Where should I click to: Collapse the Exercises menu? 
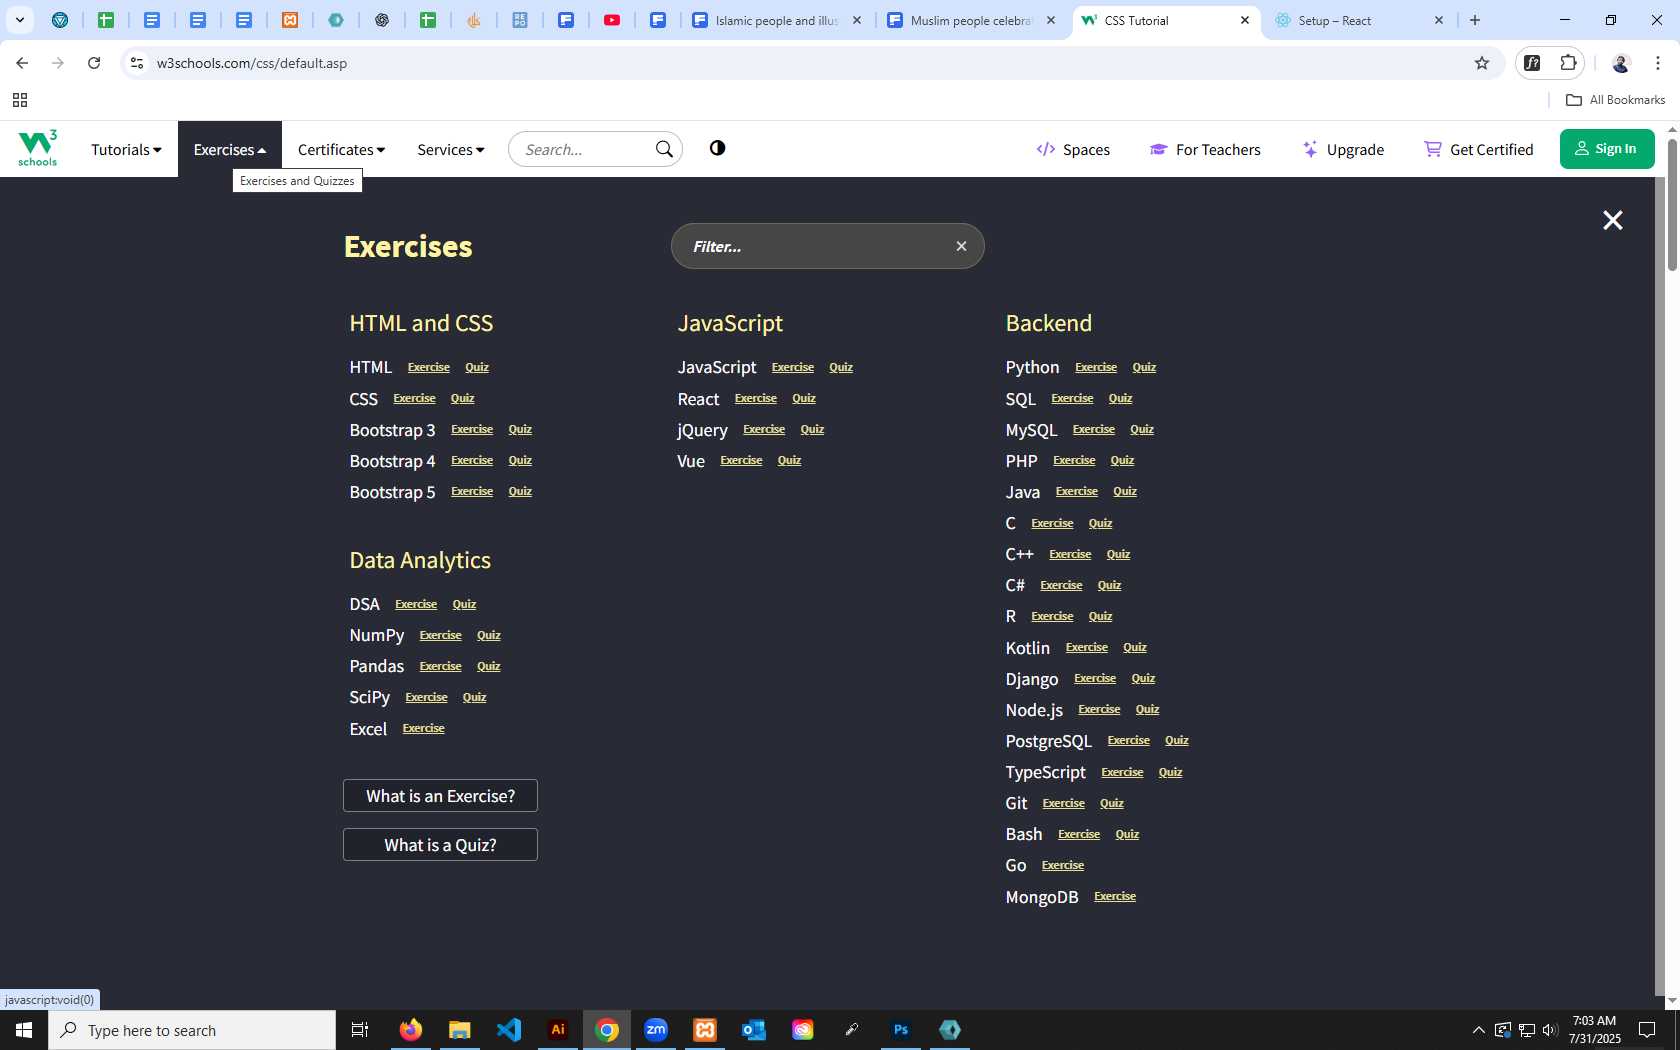[x=230, y=149]
